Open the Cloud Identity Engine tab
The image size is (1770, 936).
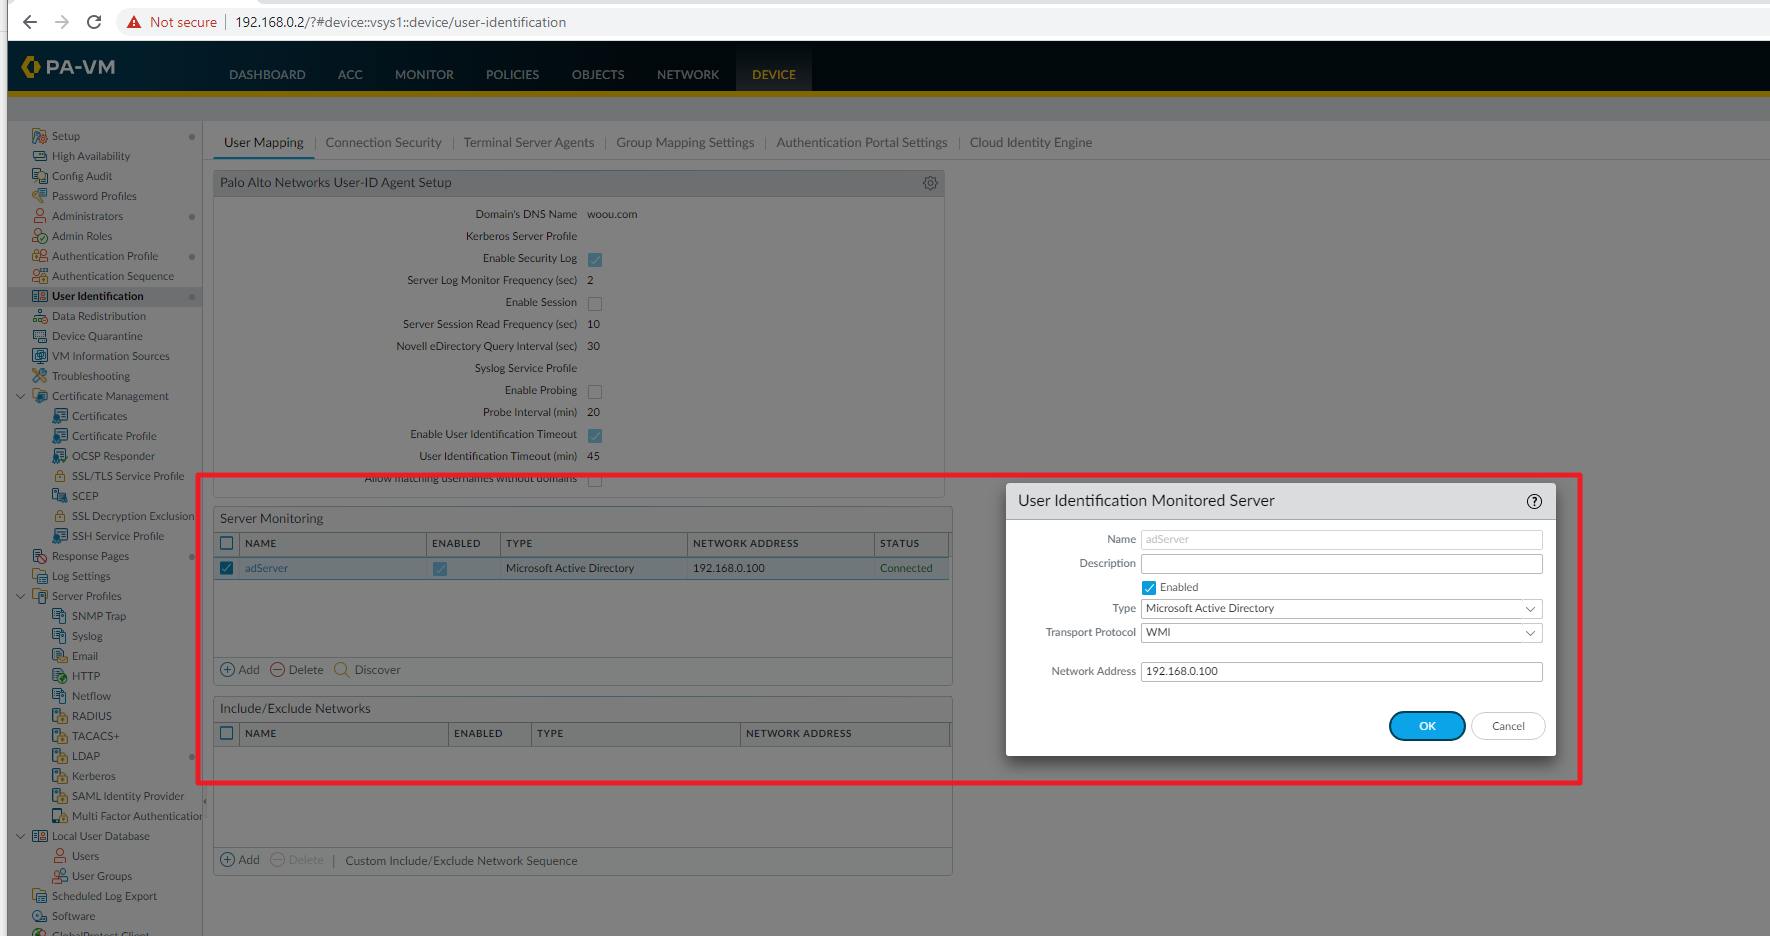pyautogui.click(x=1031, y=143)
